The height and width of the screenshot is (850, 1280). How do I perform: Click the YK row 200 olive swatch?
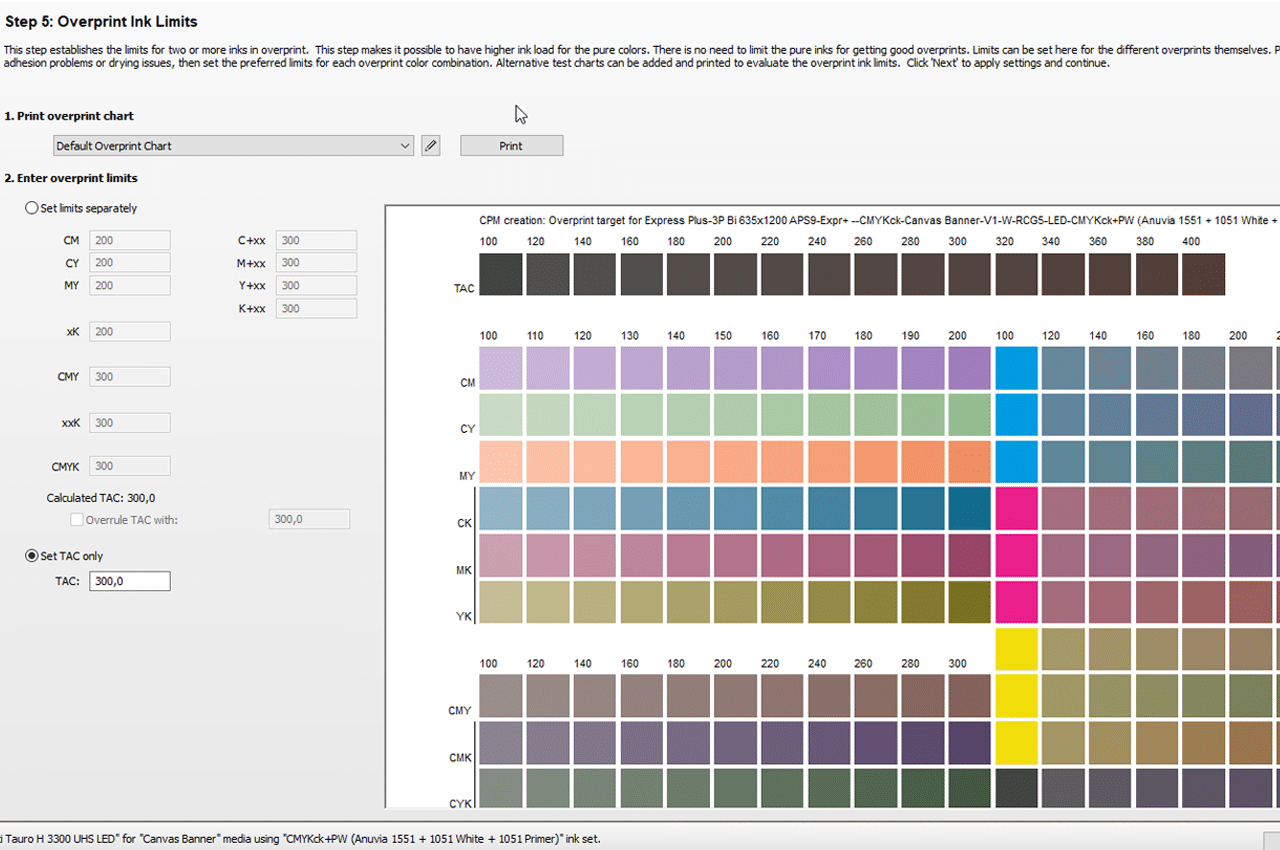(x=969, y=602)
